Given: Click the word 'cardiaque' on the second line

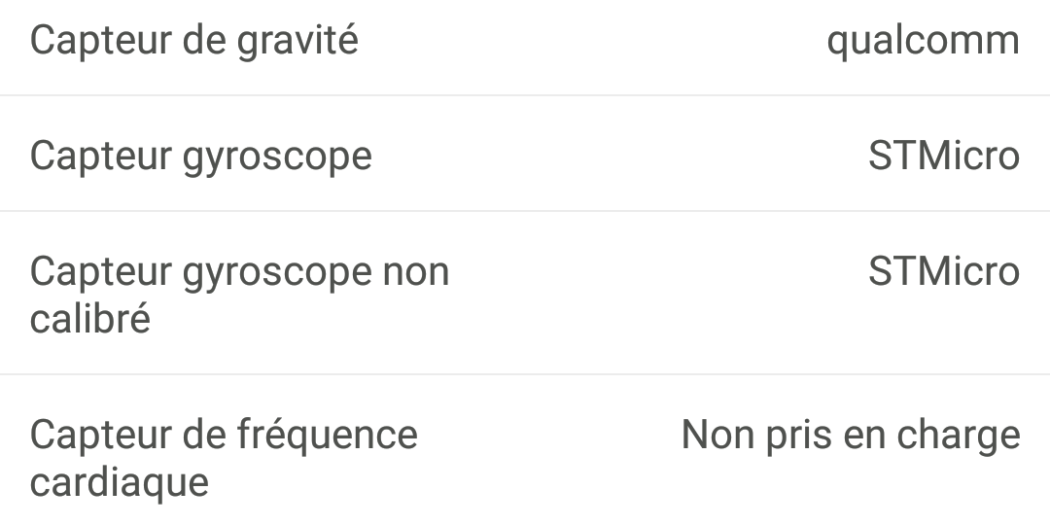Looking at the screenshot, I should pyautogui.click(x=119, y=483).
